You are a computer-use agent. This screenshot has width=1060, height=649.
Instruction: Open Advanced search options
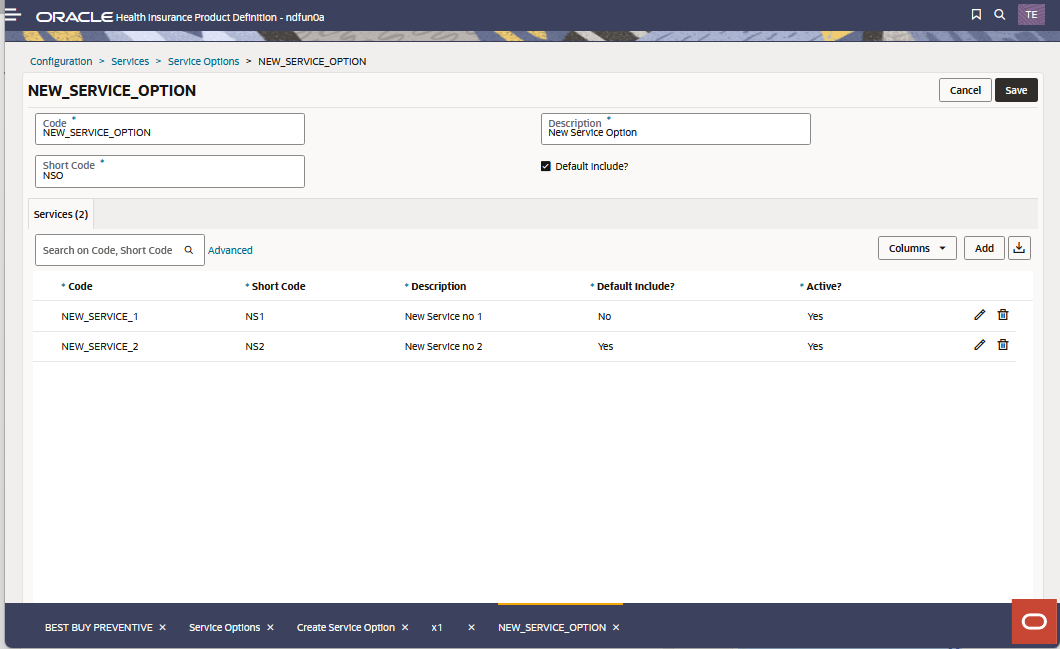pos(230,249)
